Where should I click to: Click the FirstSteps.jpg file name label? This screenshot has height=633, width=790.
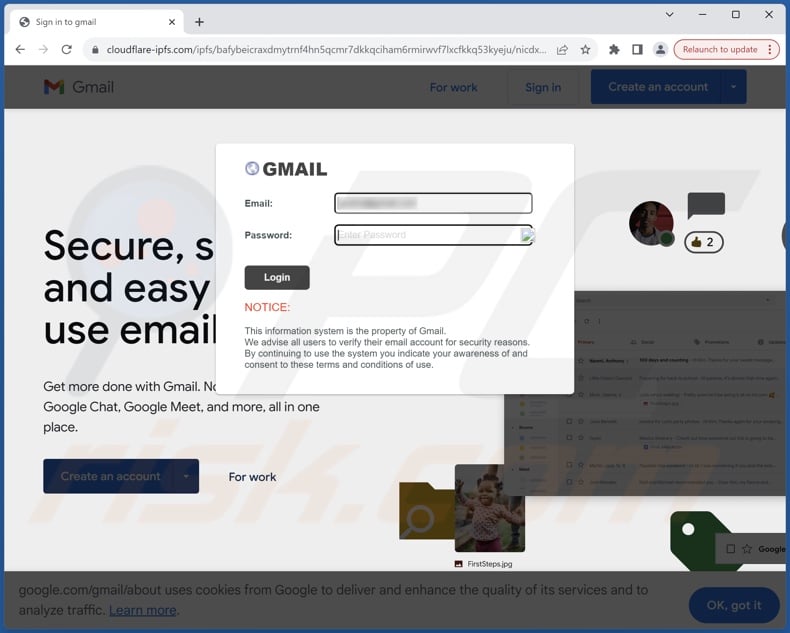point(490,564)
